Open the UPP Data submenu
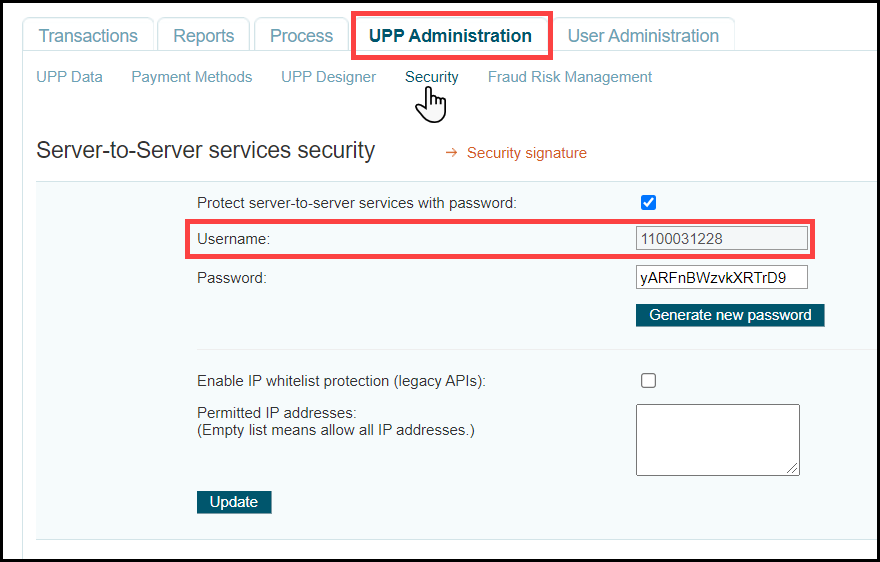 click(69, 77)
